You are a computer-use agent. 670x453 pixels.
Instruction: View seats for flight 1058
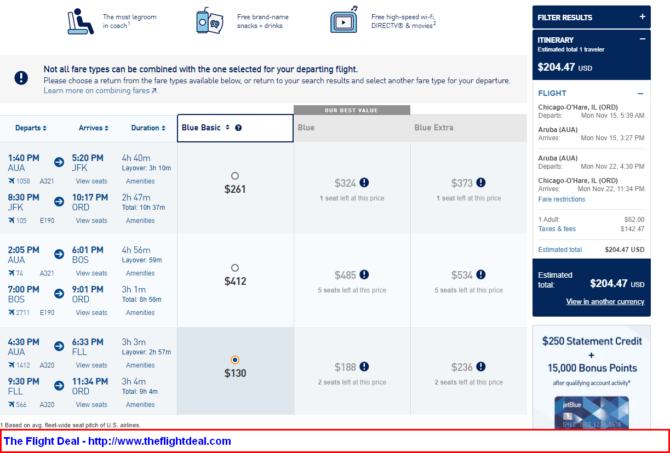(91, 181)
